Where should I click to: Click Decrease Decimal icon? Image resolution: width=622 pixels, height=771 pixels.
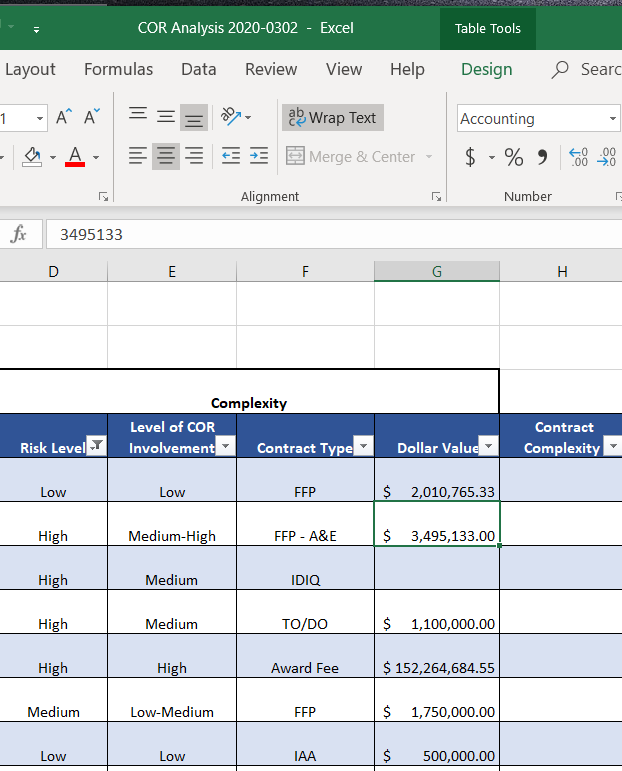(x=606, y=157)
